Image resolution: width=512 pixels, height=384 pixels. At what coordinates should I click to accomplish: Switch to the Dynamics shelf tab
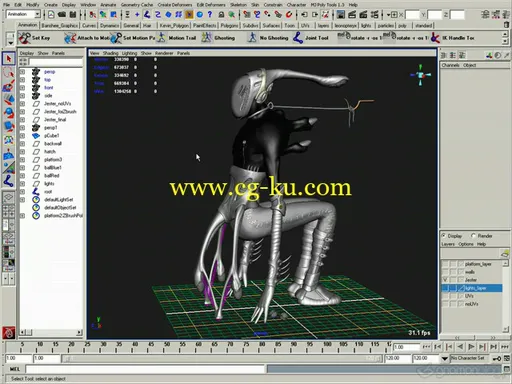pyautogui.click(x=109, y=25)
